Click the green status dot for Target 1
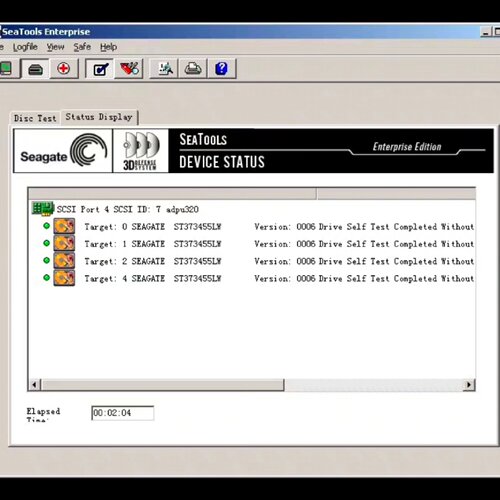Viewport: 500px width, 500px height. coord(47,243)
